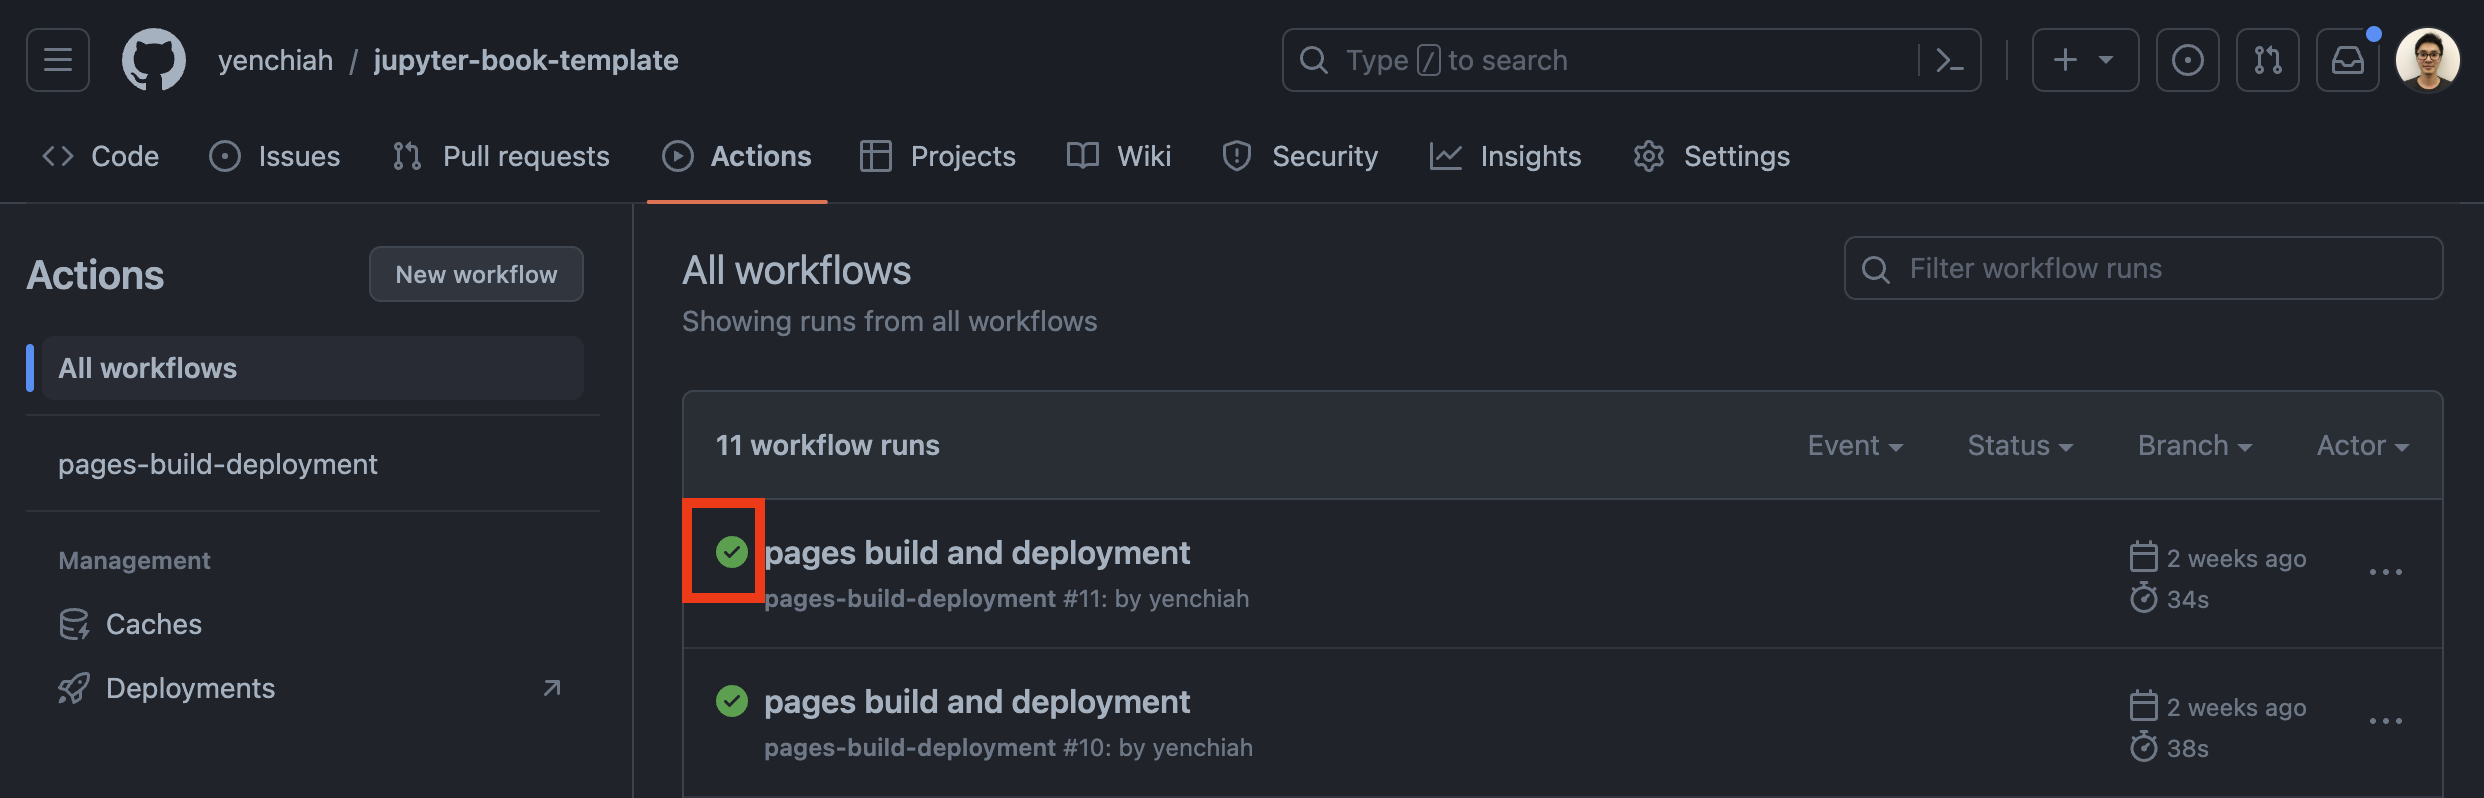Expand the Branch filter dropdown
The image size is (2484, 798).
click(x=2194, y=446)
